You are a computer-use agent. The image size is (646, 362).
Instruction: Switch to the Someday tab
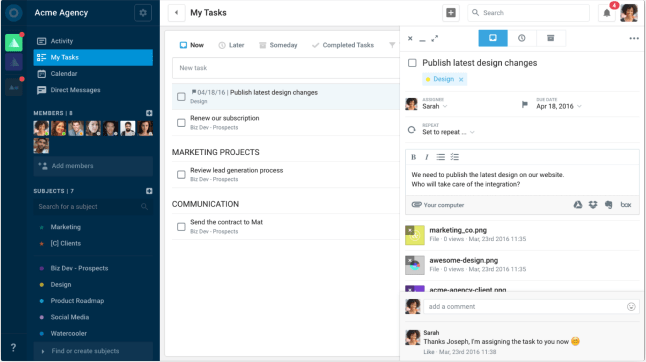(278, 45)
